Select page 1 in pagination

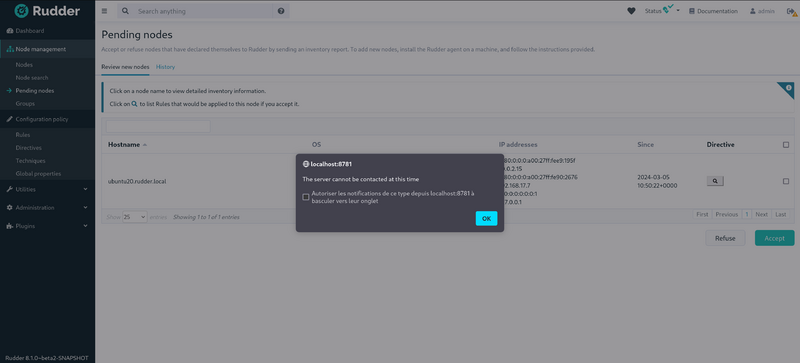click(x=746, y=214)
